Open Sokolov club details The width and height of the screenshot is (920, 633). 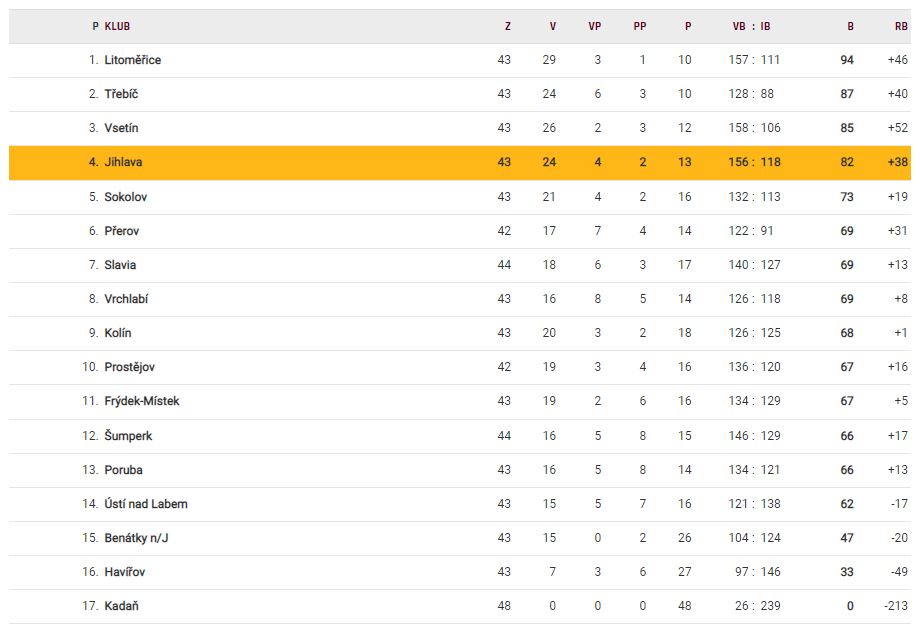[126, 197]
